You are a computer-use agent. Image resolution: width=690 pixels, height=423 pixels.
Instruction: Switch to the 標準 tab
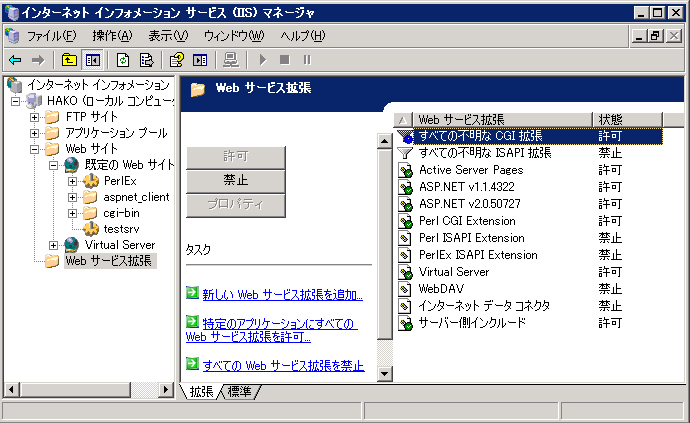(x=239, y=392)
